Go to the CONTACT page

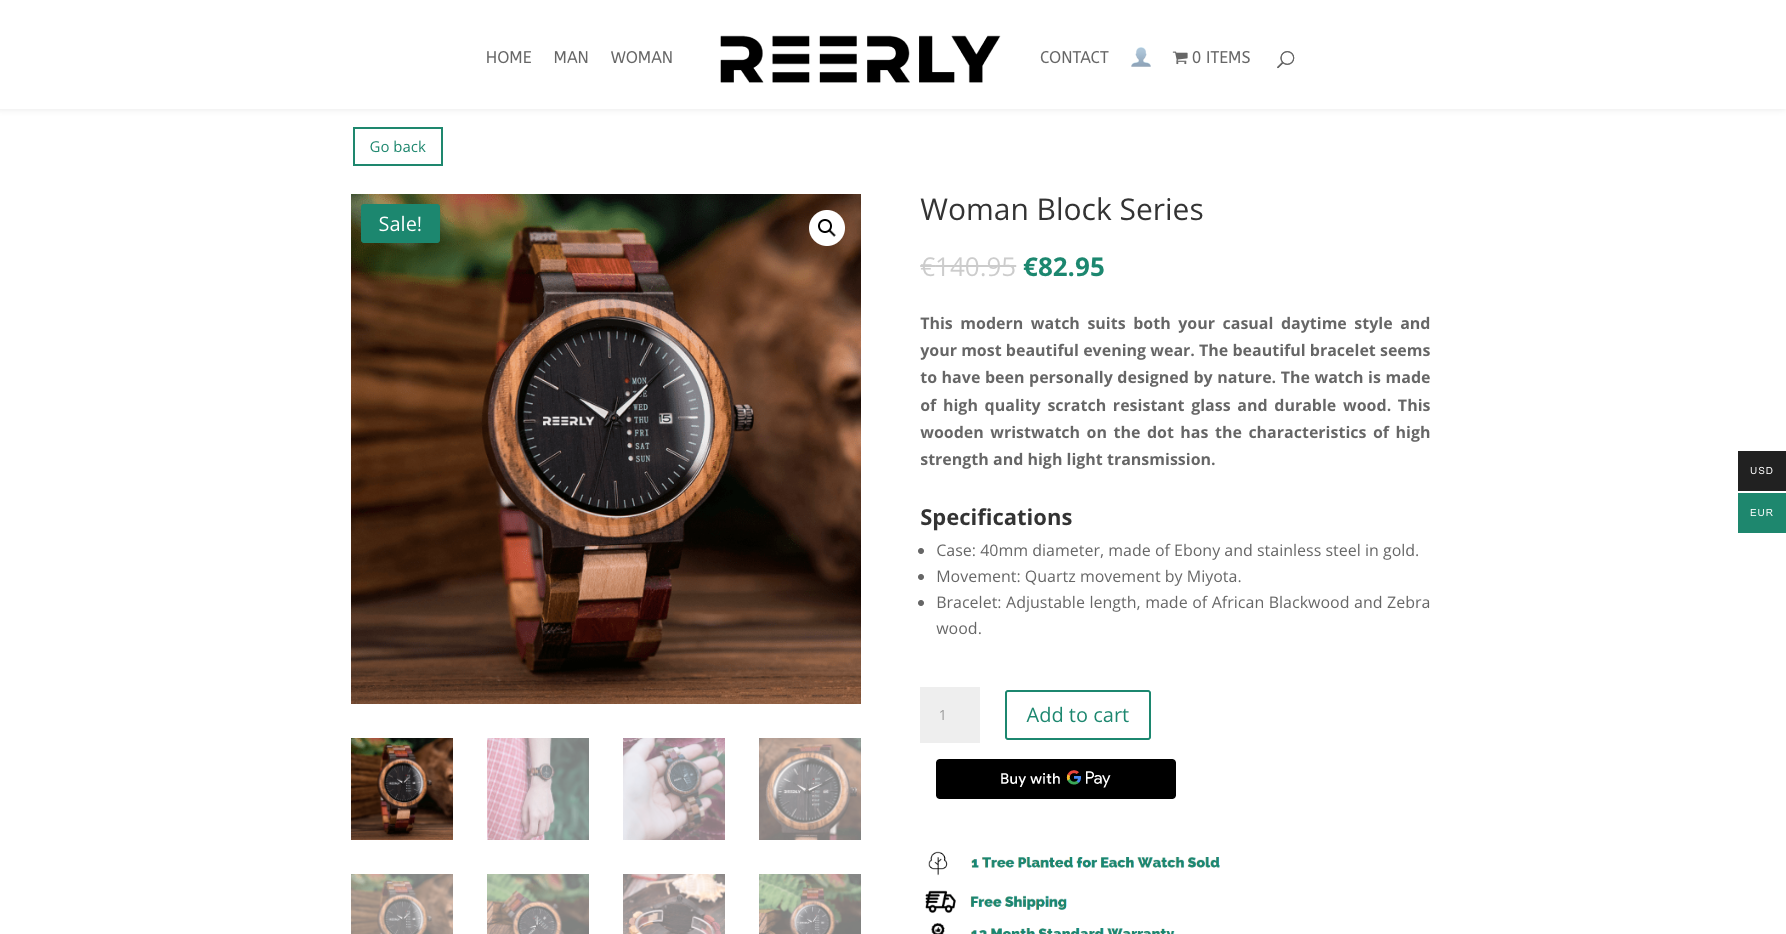(1074, 57)
